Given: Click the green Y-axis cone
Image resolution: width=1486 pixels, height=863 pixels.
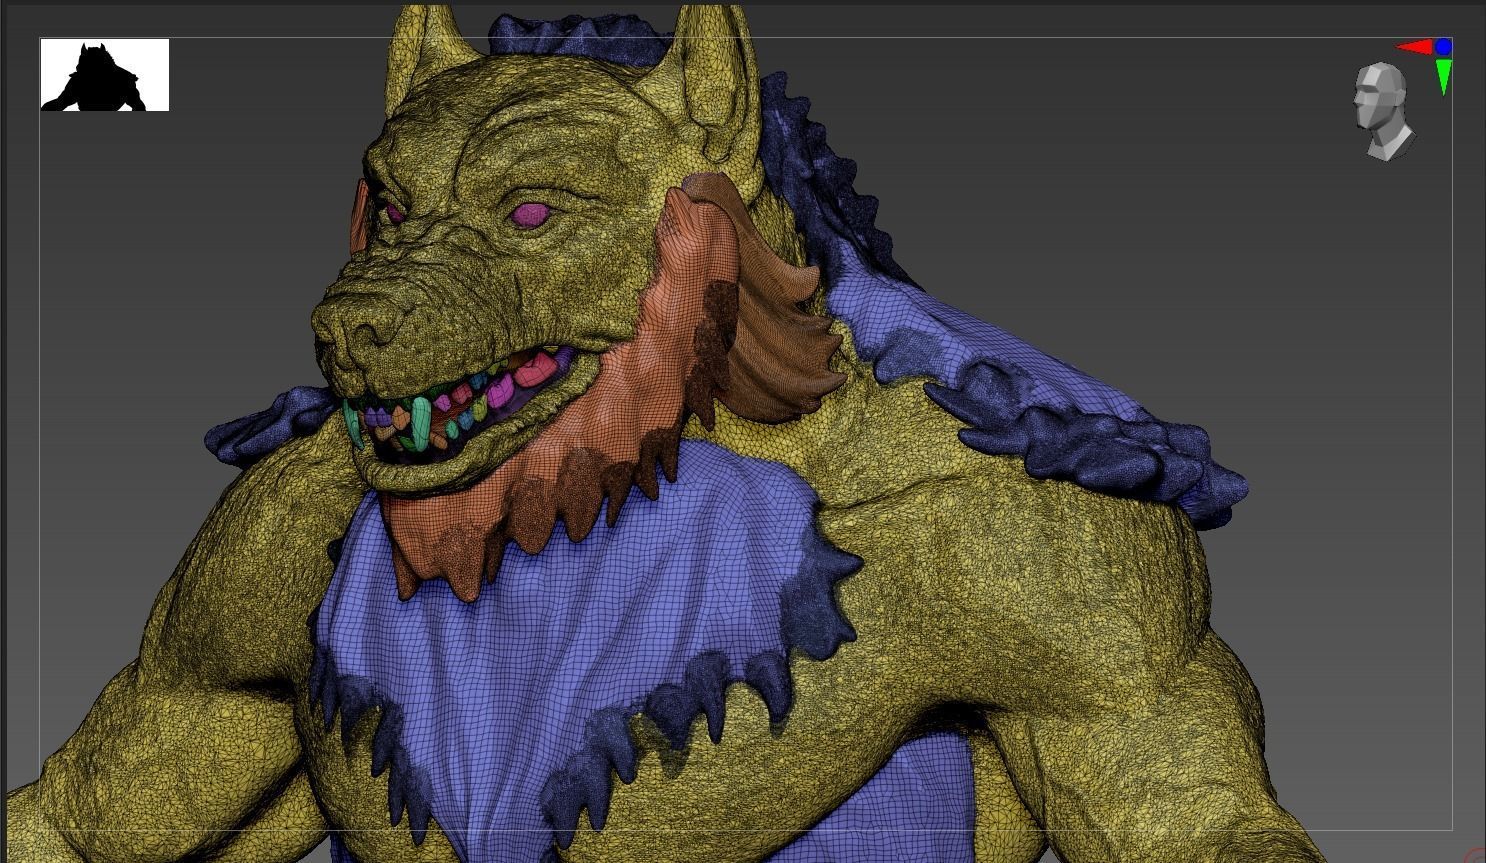Looking at the screenshot, I should tap(1444, 77).
